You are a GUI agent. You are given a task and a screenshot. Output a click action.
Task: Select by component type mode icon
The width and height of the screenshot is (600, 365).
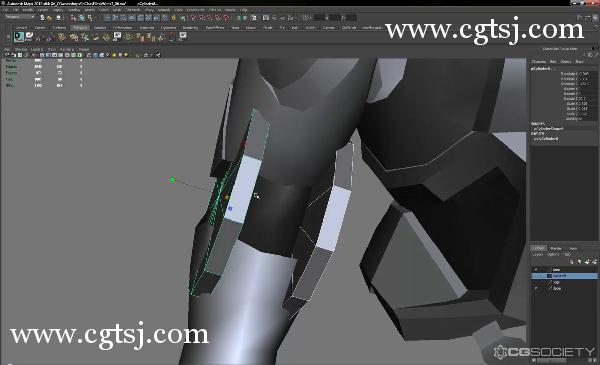(x=90, y=18)
